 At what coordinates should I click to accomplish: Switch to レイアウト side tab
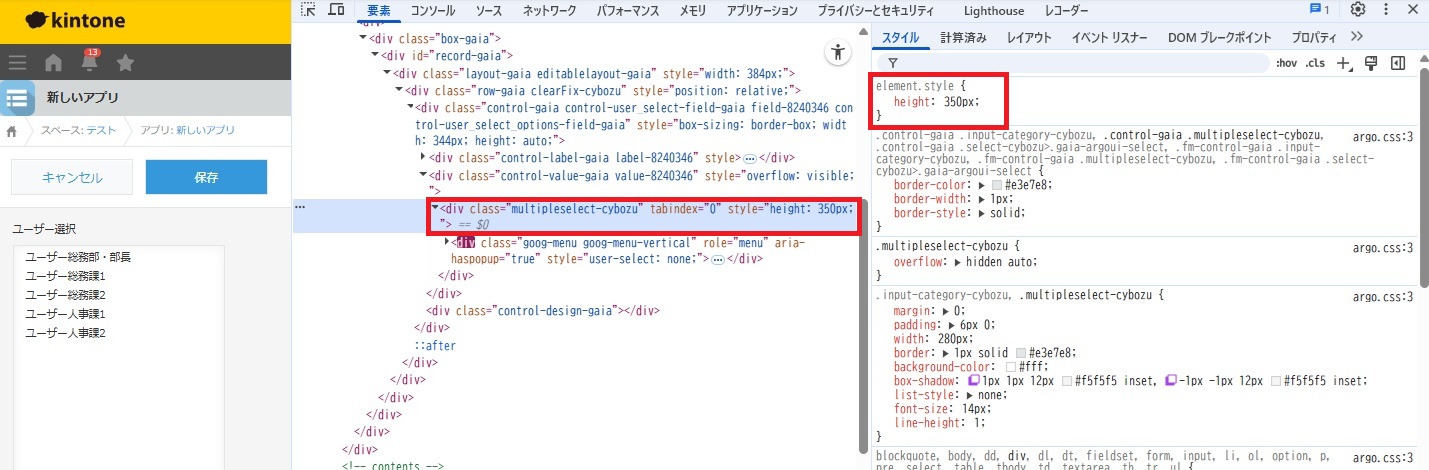point(1029,37)
